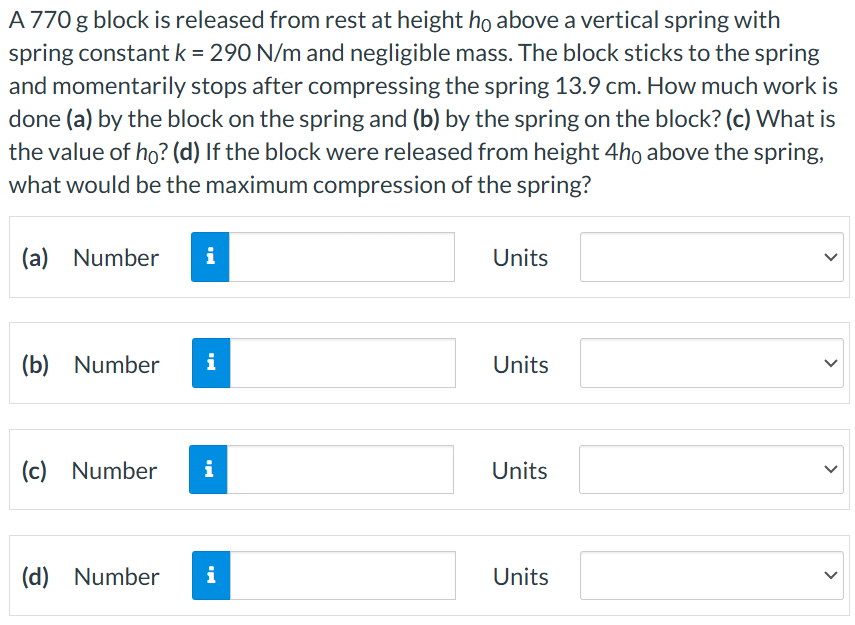This screenshot has width=855, height=625.
Task: Click the chevron in the (a) Units combo box
Action: (x=828, y=257)
